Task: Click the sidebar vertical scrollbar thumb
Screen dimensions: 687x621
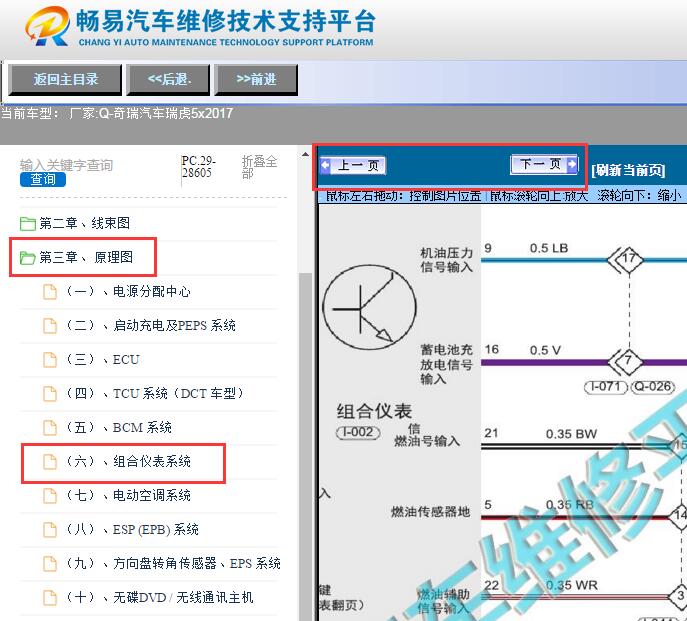Action: click(305, 446)
